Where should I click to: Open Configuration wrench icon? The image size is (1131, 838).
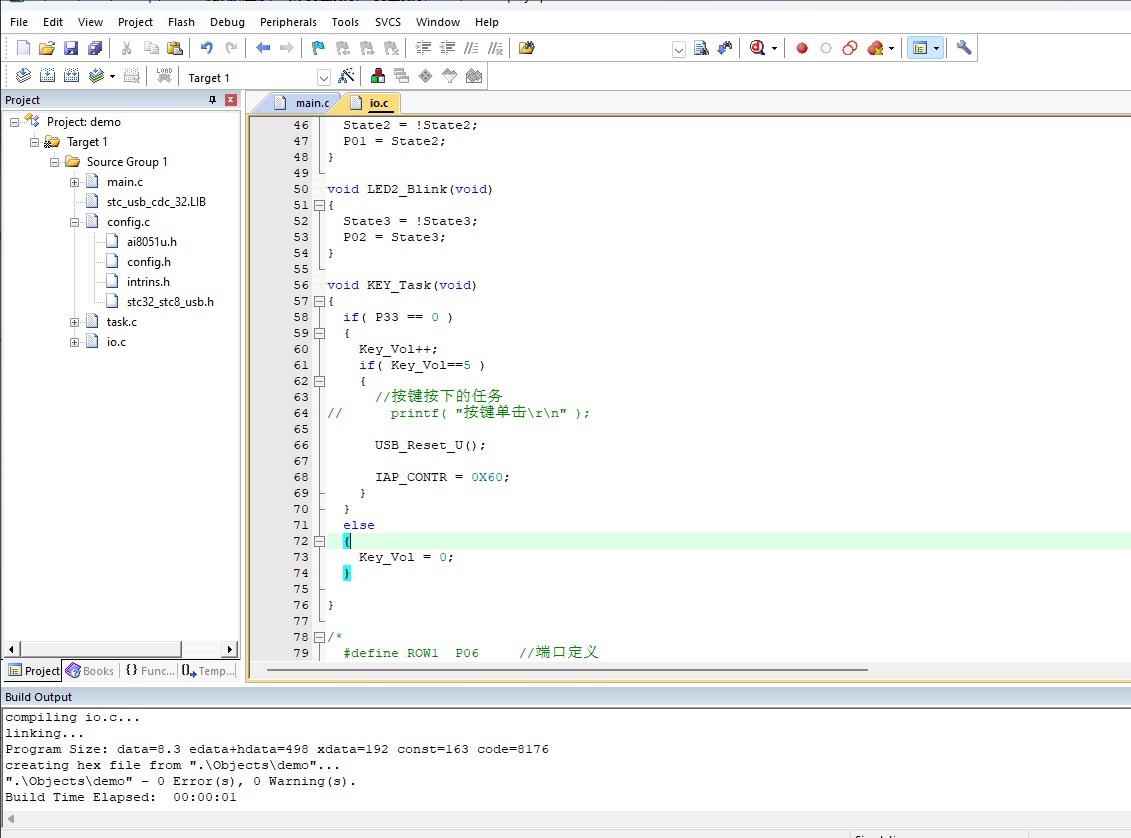tap(964, 48)
